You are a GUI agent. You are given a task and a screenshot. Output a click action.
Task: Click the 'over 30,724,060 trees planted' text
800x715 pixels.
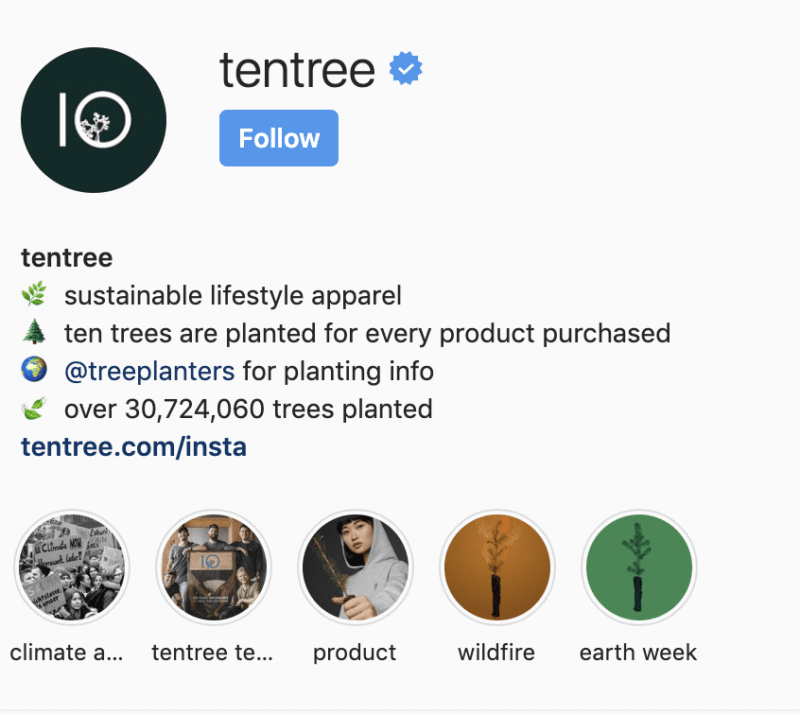[248, 409]
